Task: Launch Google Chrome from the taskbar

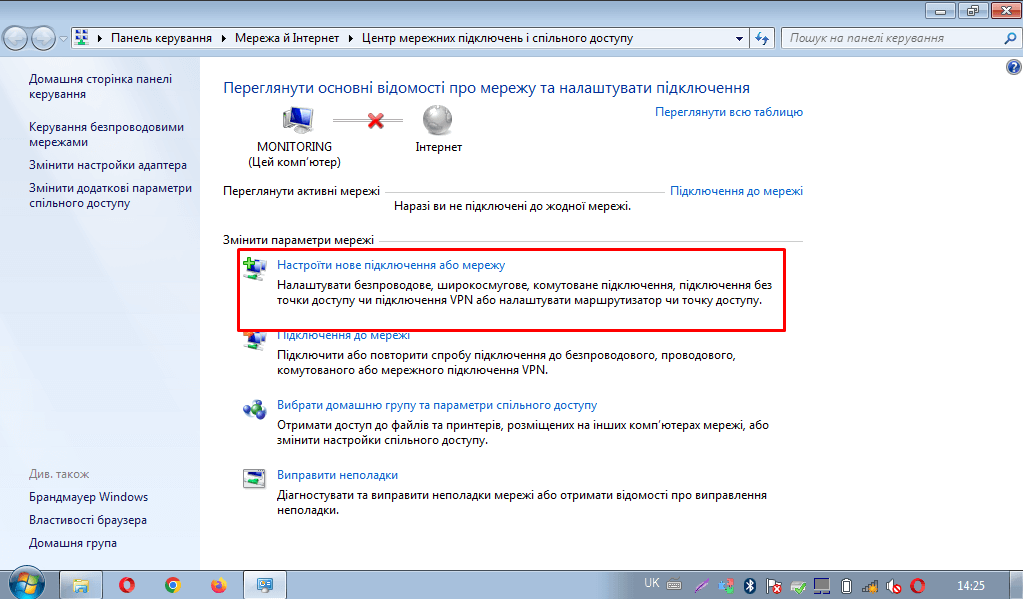Action: [173, 584]
